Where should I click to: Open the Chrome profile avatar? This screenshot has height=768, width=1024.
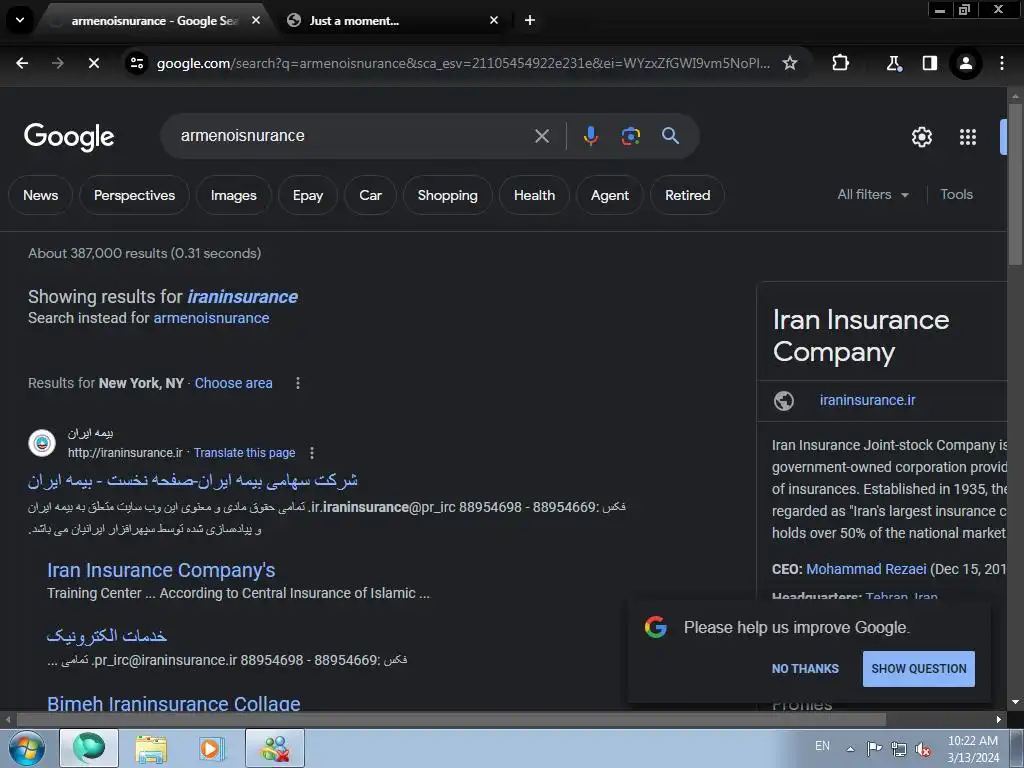[x=965, y=63]
